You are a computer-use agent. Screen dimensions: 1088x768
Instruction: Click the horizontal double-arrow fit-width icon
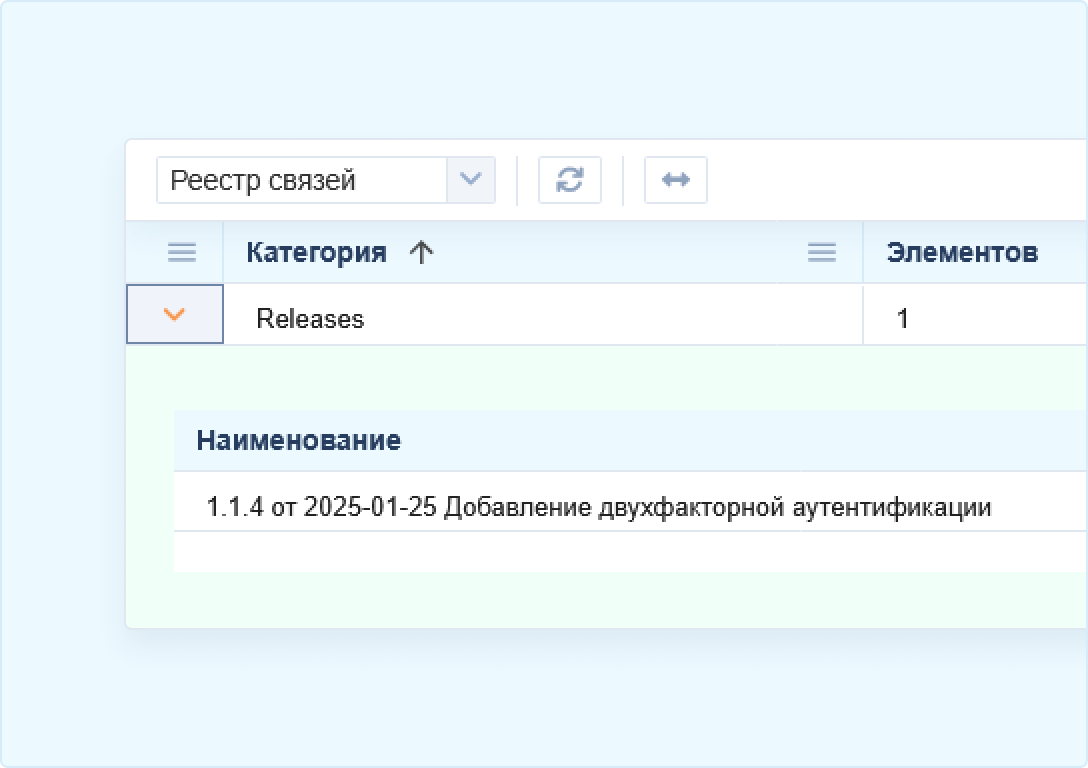(x=676, y=180)
